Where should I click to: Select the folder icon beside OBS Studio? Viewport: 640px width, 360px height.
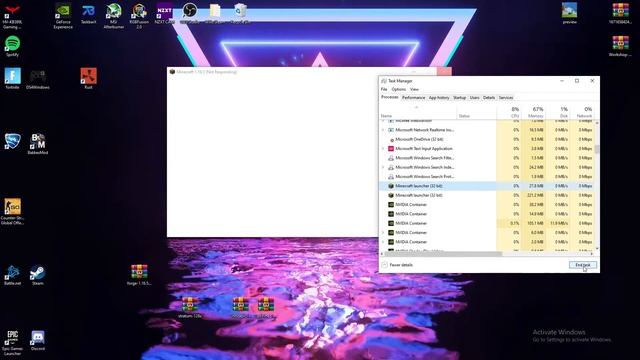tap(215, 13)
